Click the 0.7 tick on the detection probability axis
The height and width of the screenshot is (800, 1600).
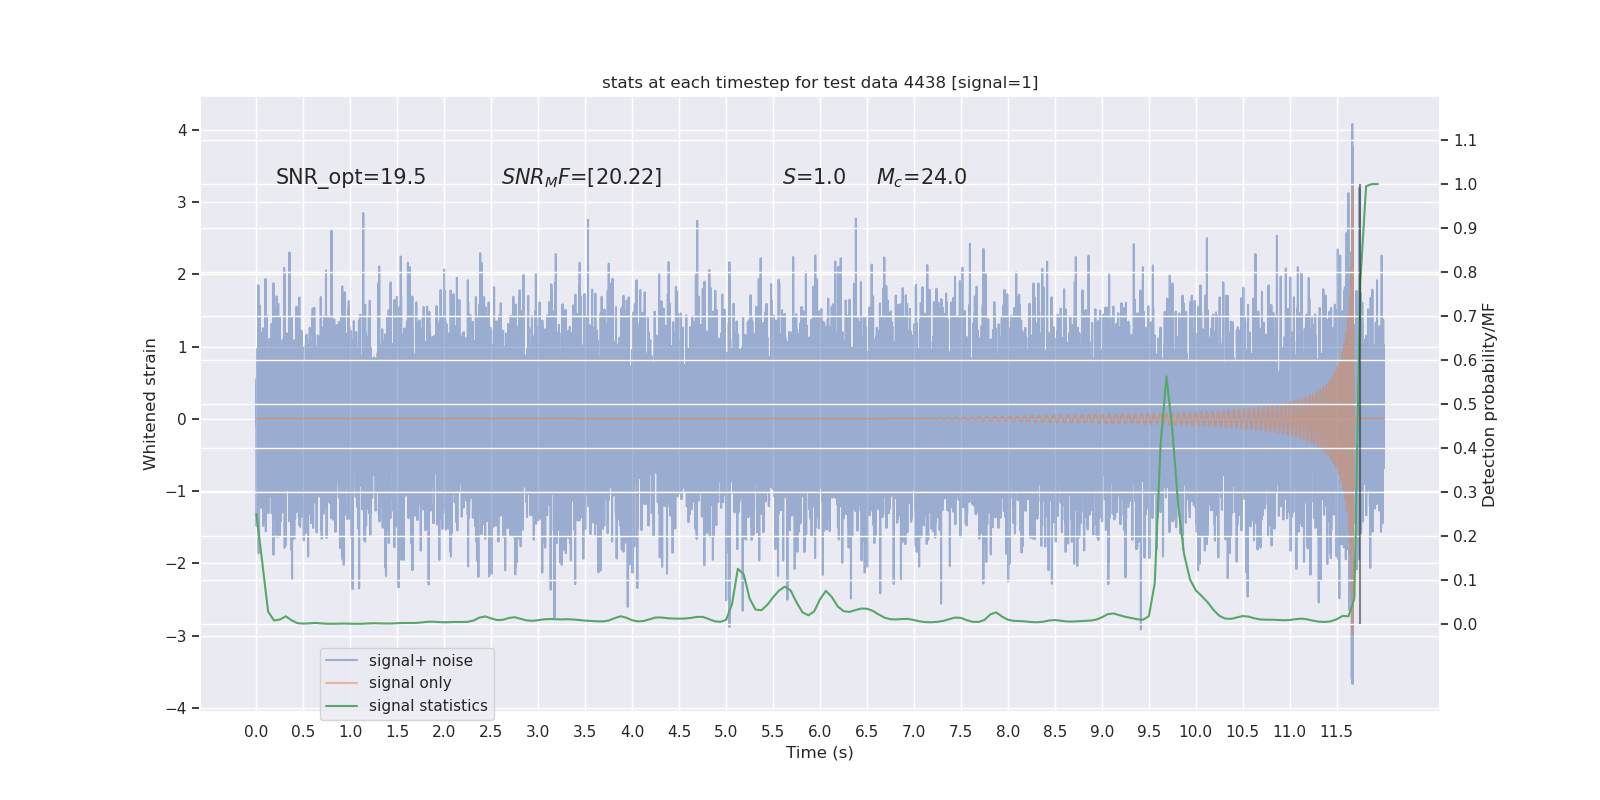[x=1465, y=316]
